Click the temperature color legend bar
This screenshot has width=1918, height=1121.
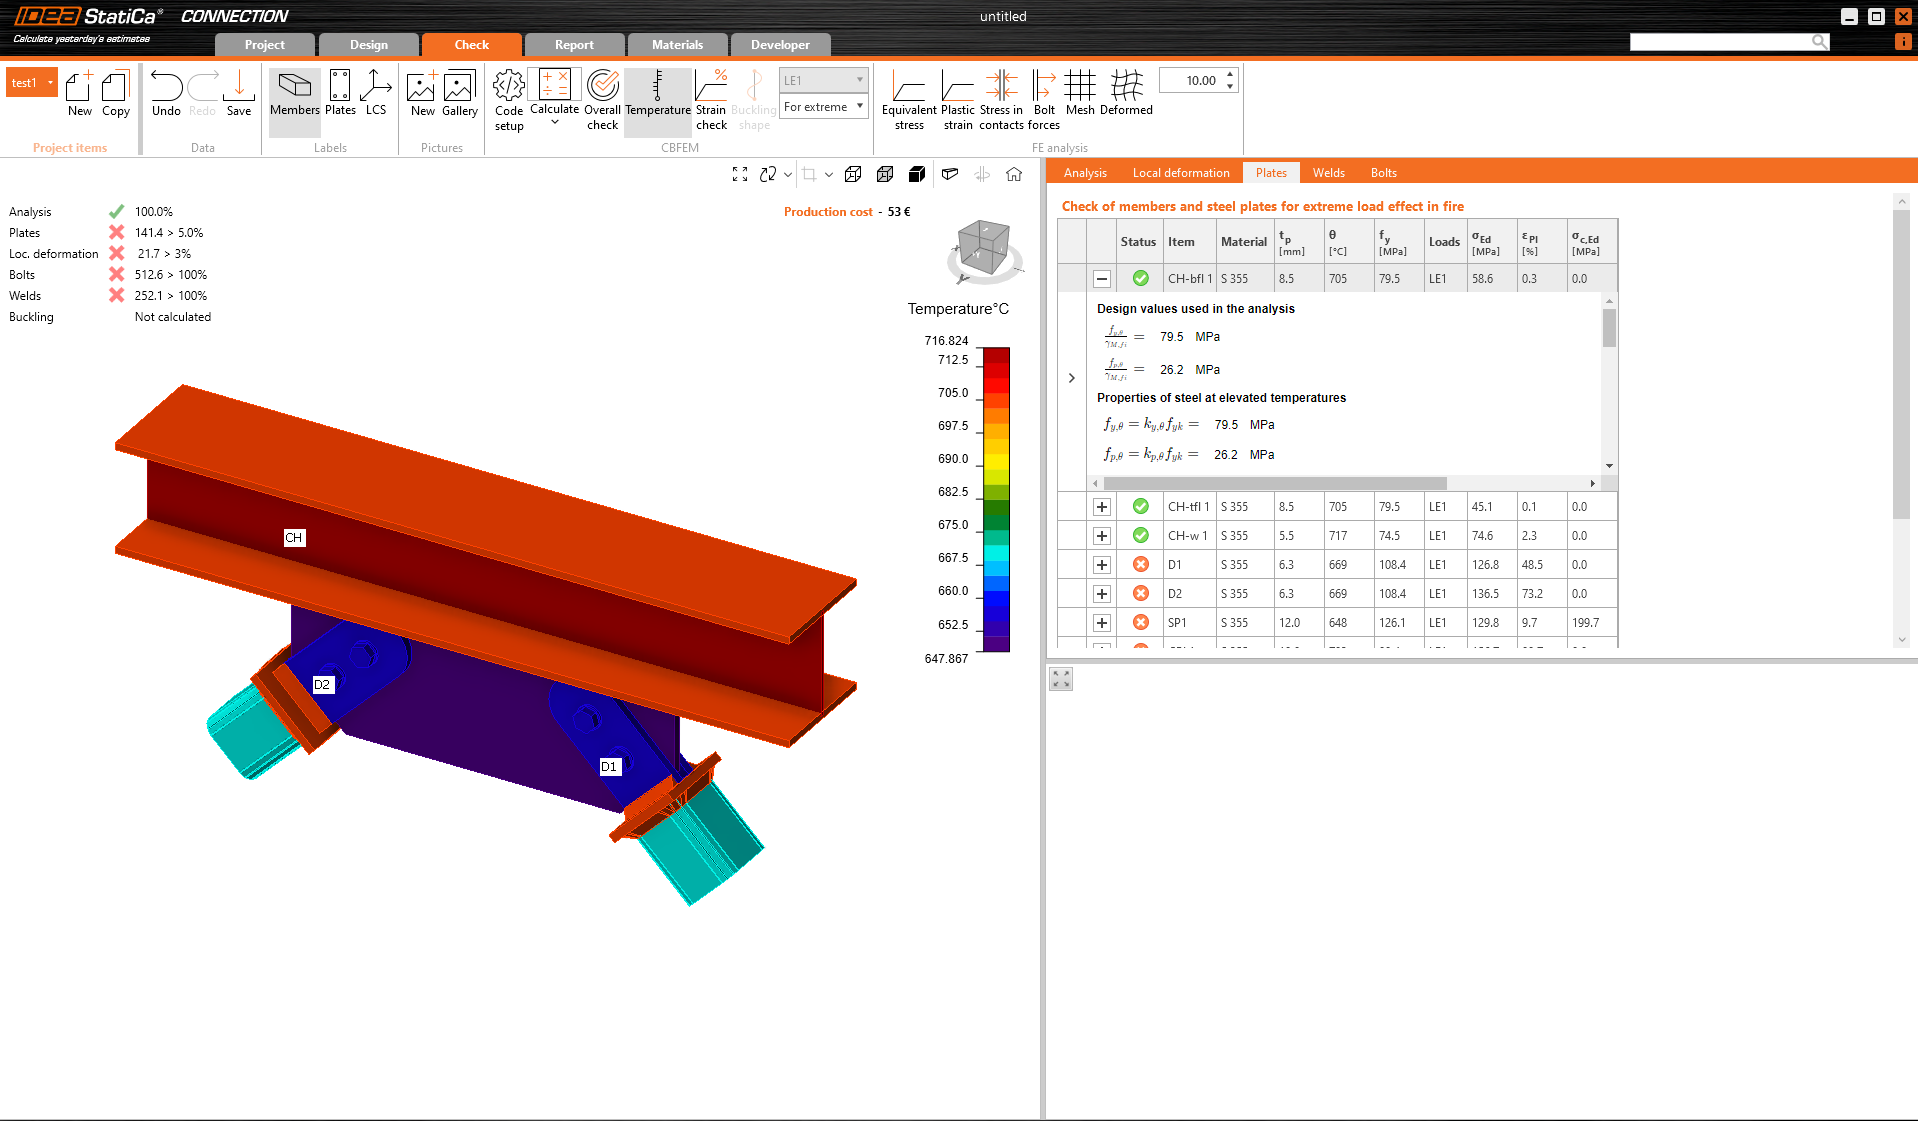(995, 499)
